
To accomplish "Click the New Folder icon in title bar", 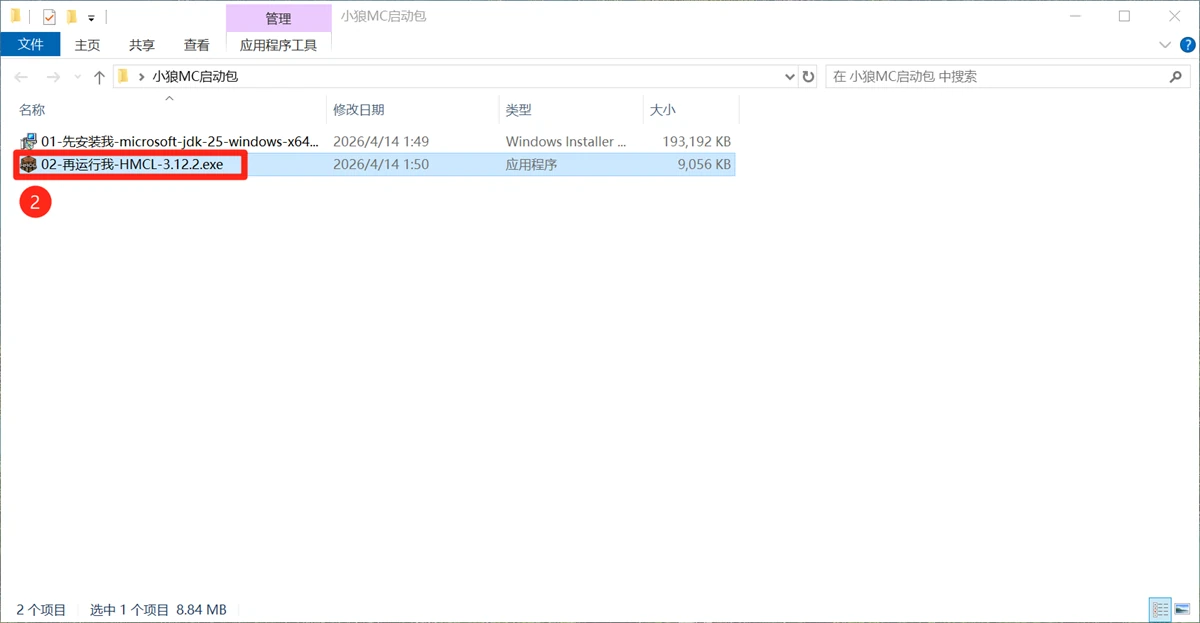I will click(x=71, y=17).
